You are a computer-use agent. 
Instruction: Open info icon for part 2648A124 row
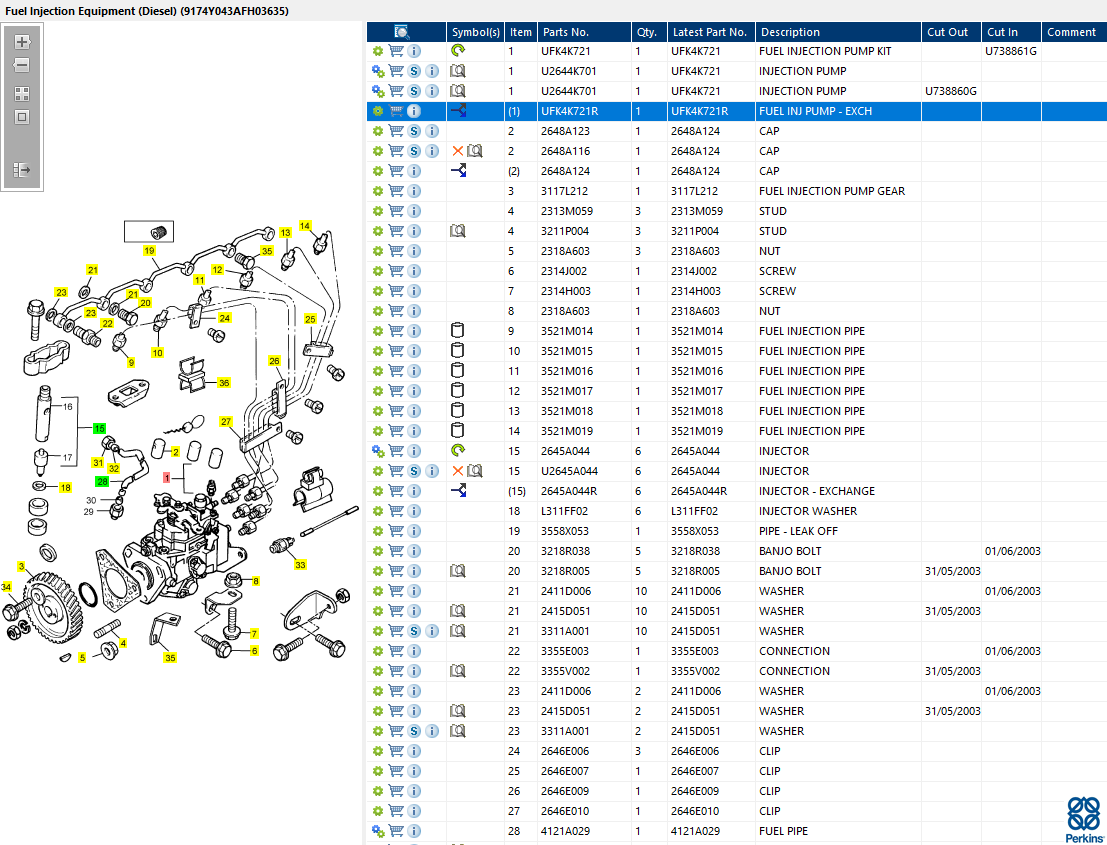[414, 171]
